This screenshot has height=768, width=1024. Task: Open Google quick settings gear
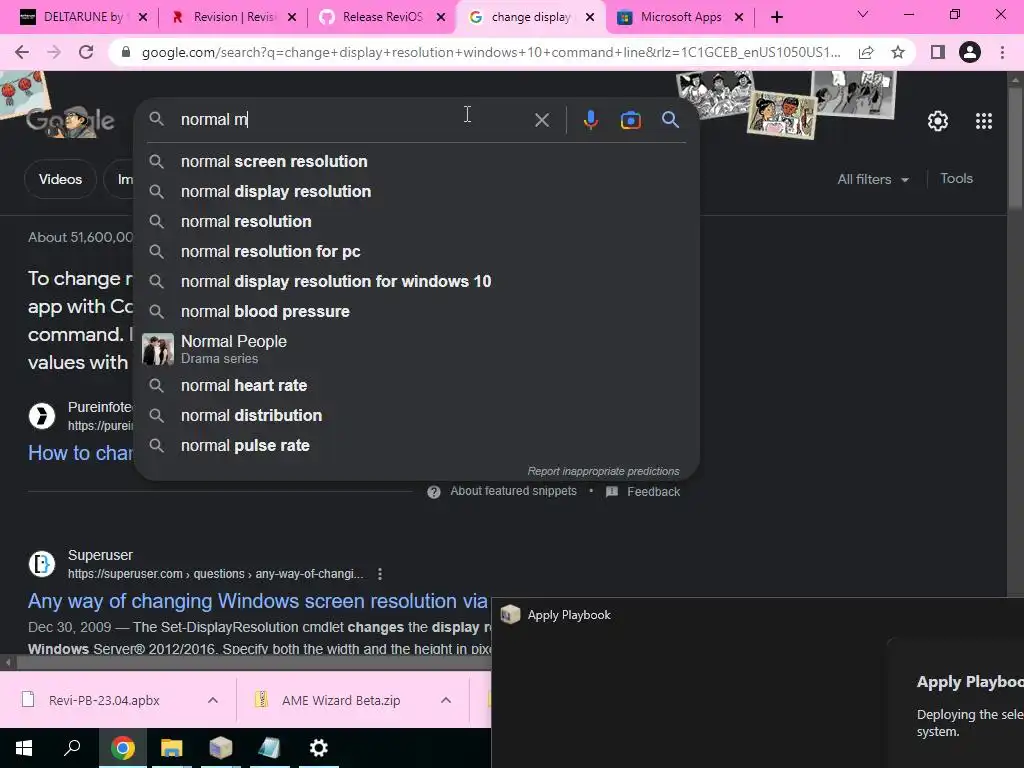click(x=938, y=121)
